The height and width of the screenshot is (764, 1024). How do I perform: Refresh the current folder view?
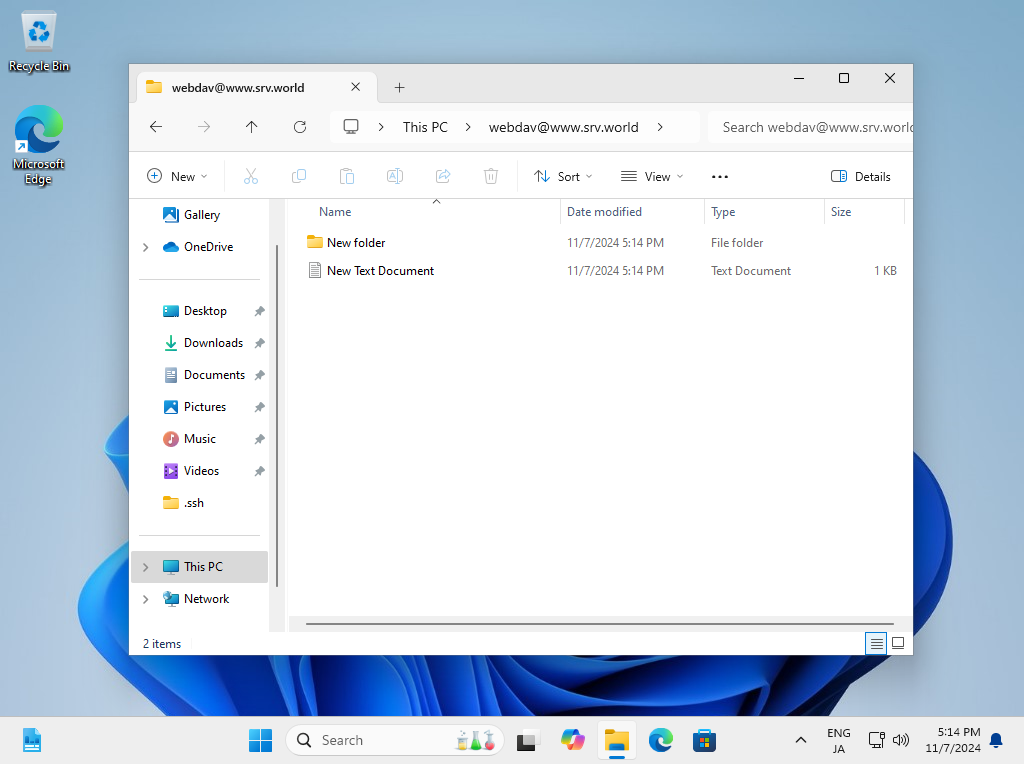[x=300, y=127]
